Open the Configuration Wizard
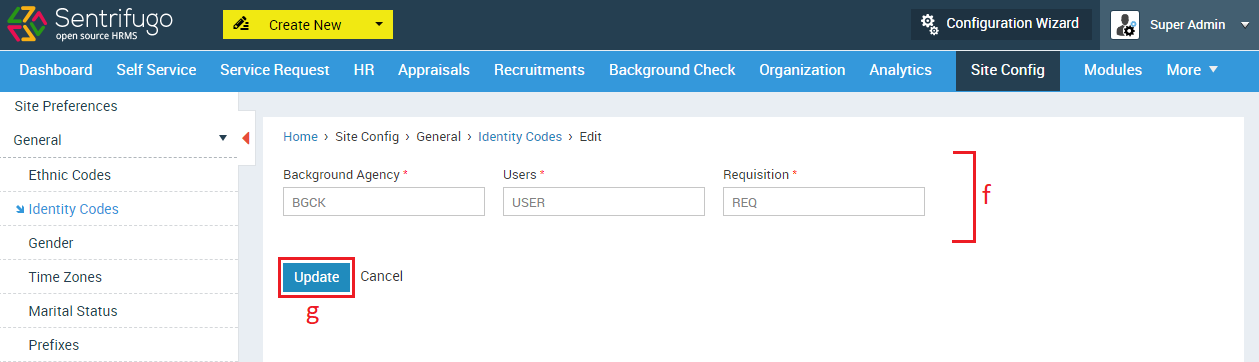The width and height of the screenshot is (1259, 362). point(1000,24)
